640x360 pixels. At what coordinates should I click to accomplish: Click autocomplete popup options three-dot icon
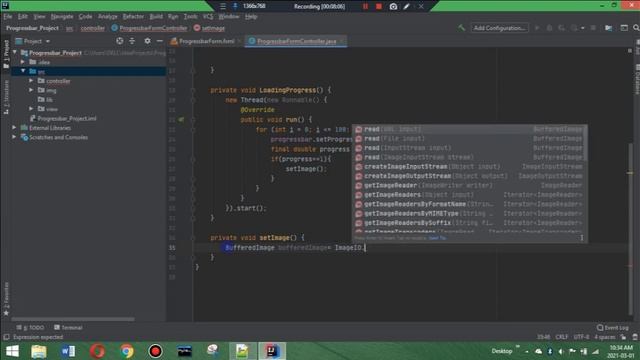(x=582, y=238)
